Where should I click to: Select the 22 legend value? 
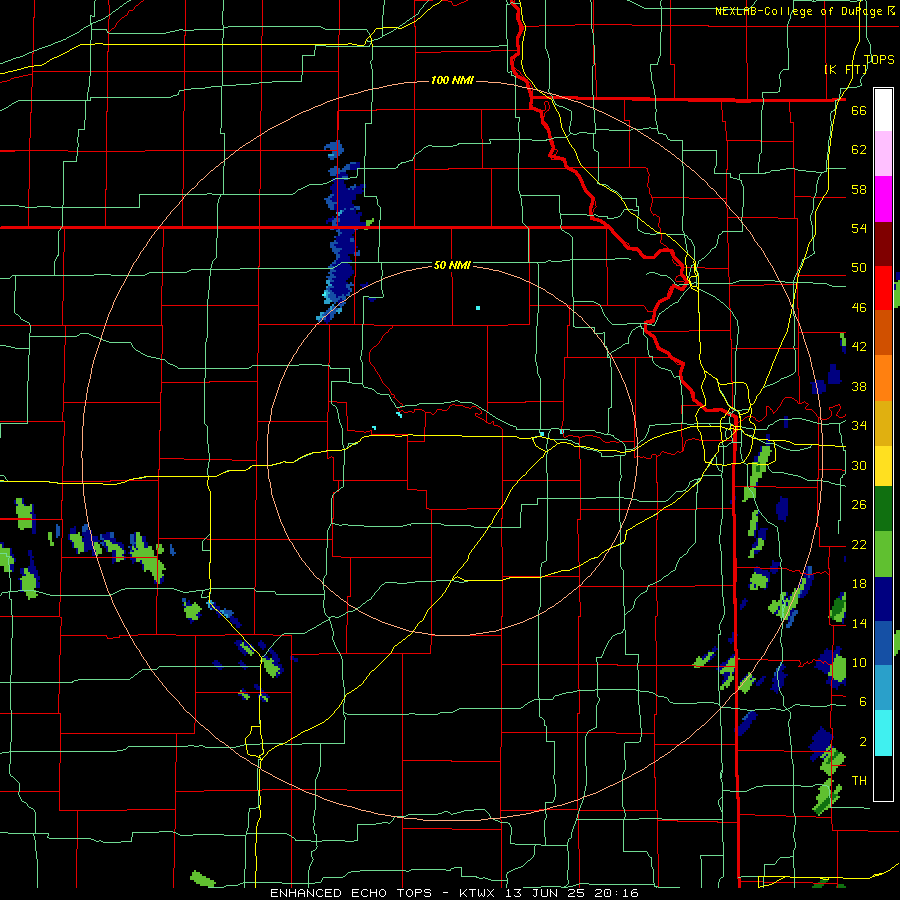[x=859, y=545]
